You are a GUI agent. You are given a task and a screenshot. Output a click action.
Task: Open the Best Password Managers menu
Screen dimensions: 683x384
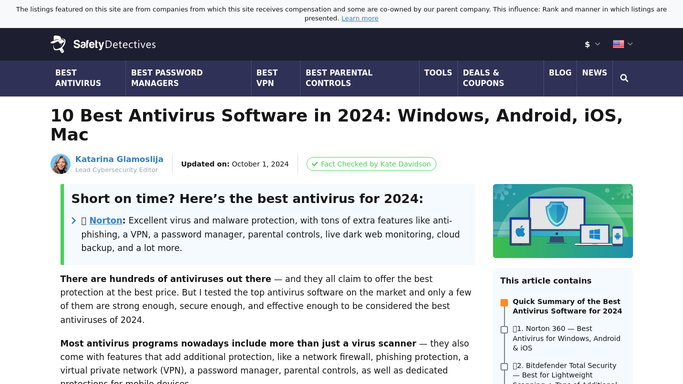(167, 78)
